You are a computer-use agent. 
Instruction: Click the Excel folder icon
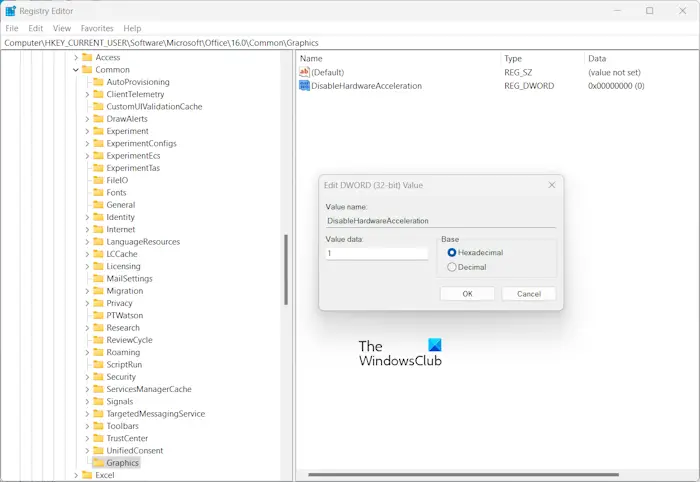click(x=88, y=475)
